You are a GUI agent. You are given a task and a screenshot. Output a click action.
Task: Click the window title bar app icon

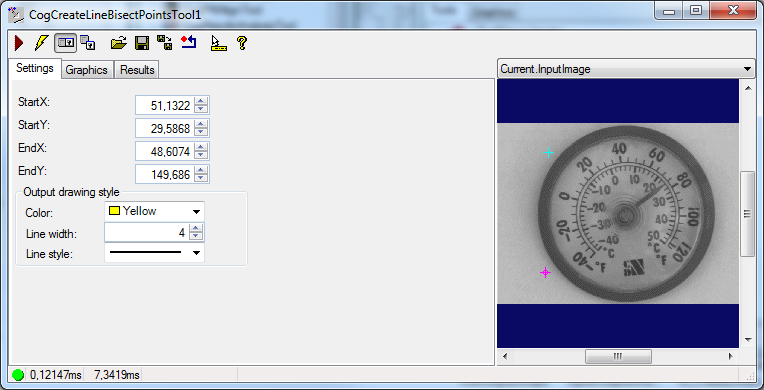(x=16, y=15)
